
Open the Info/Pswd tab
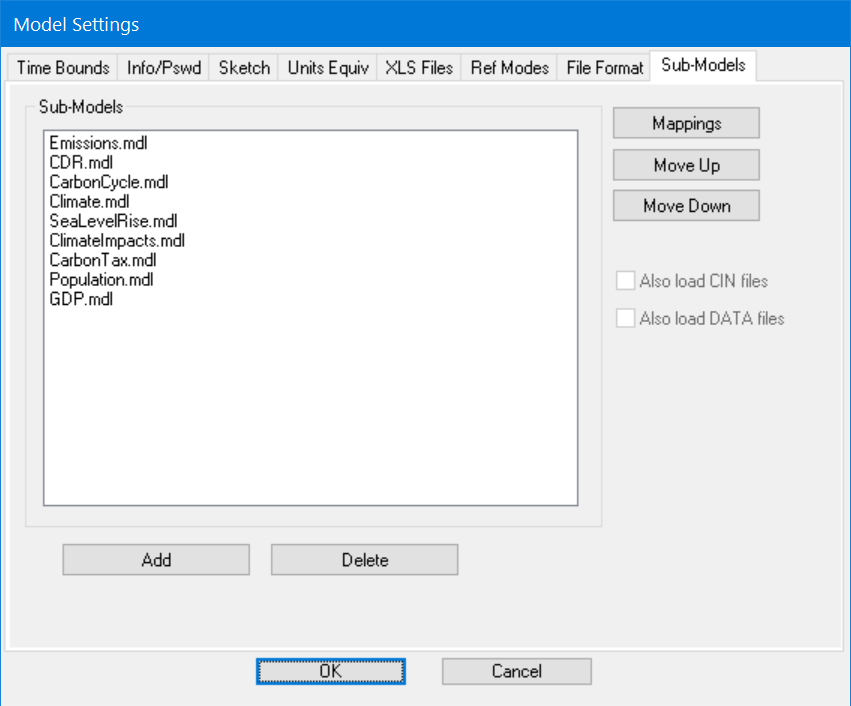[x=163, y=67]
